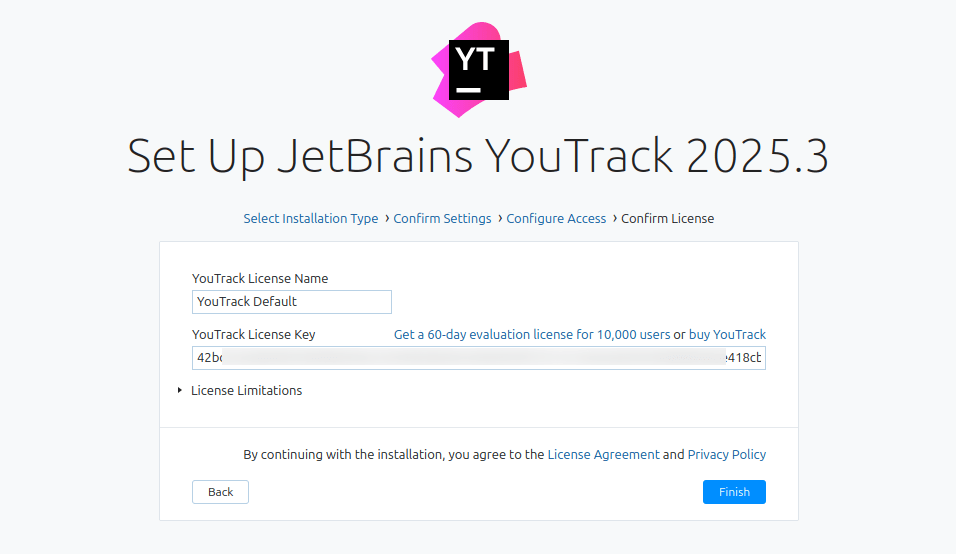View the Privacy Policy

pyautogui.click(x=726, y=455)
